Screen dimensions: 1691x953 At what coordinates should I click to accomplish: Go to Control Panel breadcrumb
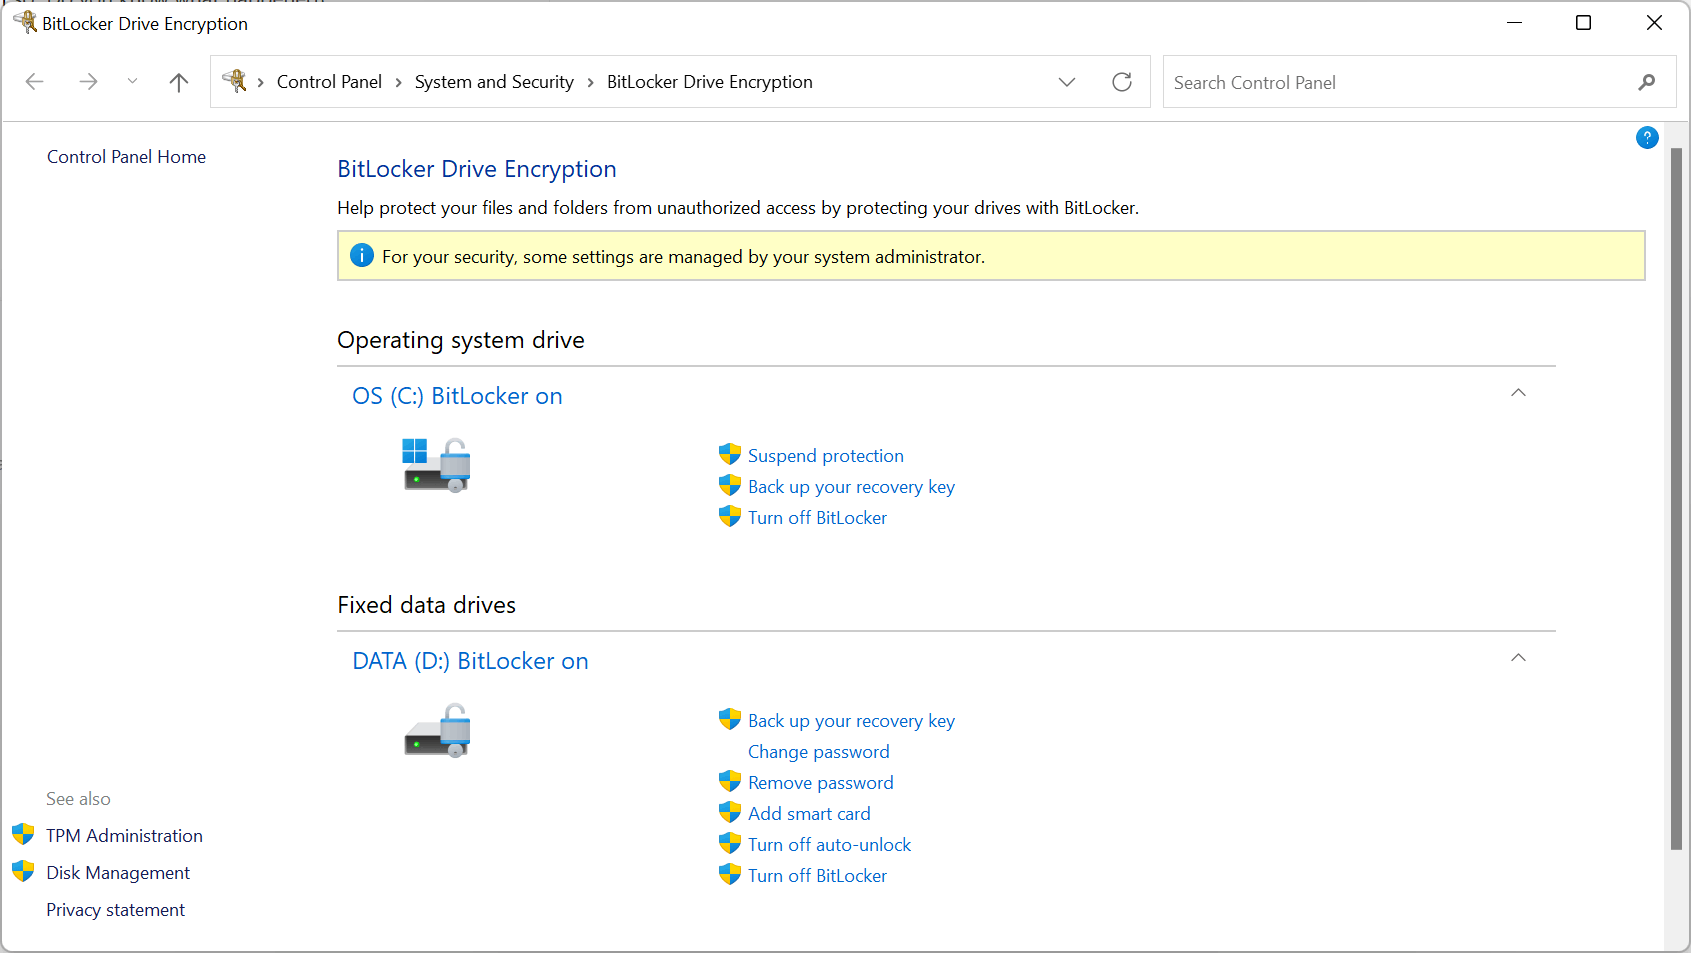pyautogui.click(x=329, y=82)
